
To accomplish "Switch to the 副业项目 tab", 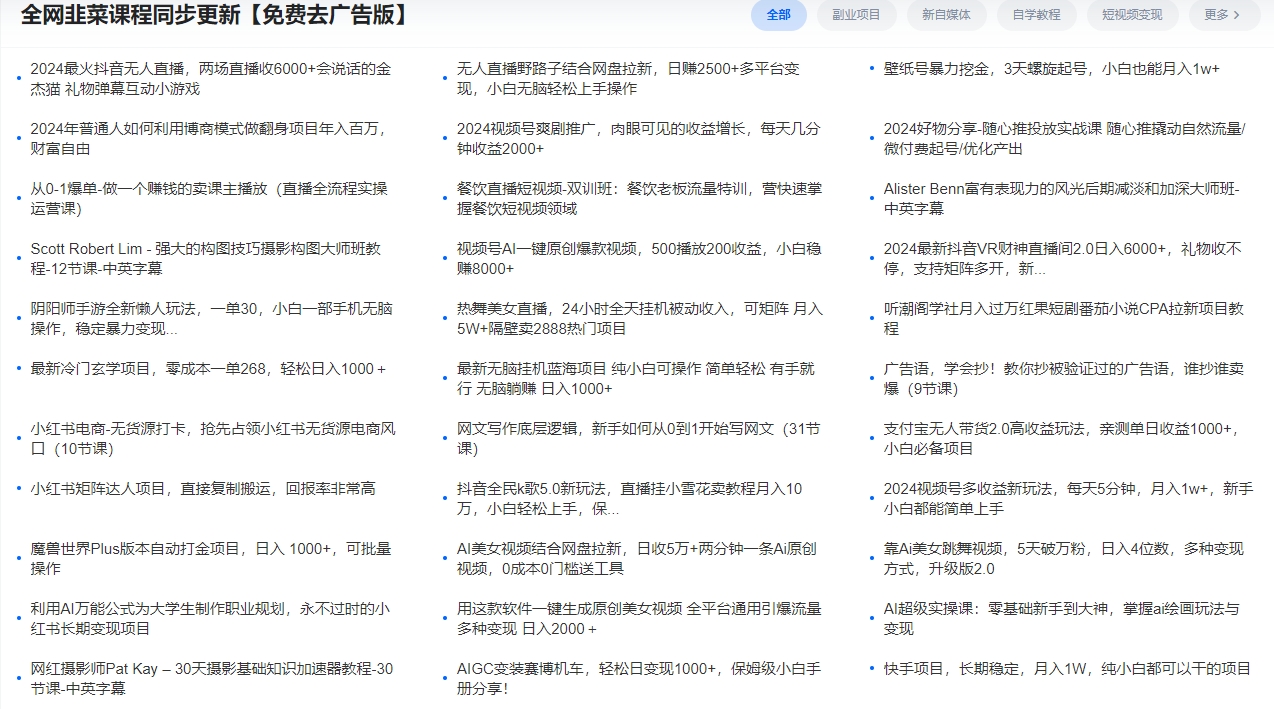I will [x=856, y=16].
